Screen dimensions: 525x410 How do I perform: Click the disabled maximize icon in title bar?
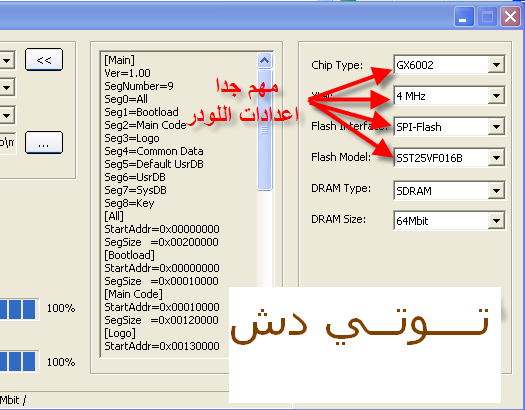click(487, 16)
